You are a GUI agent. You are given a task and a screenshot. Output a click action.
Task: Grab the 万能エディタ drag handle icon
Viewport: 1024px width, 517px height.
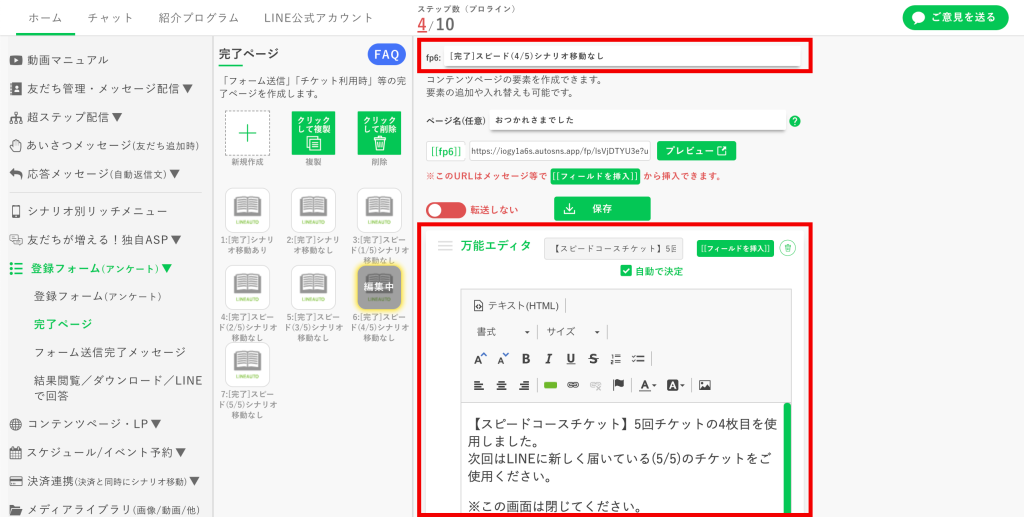[445, 246]
